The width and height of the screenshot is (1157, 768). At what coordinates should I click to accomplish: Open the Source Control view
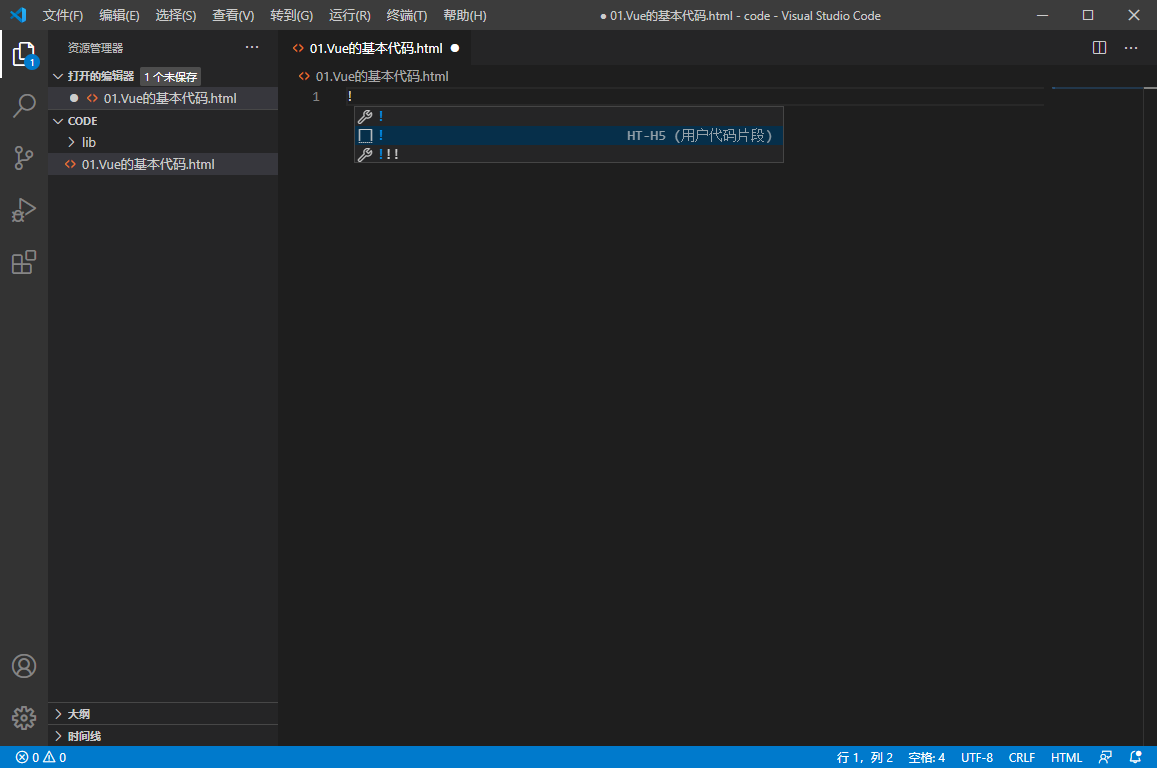[24, 158]
